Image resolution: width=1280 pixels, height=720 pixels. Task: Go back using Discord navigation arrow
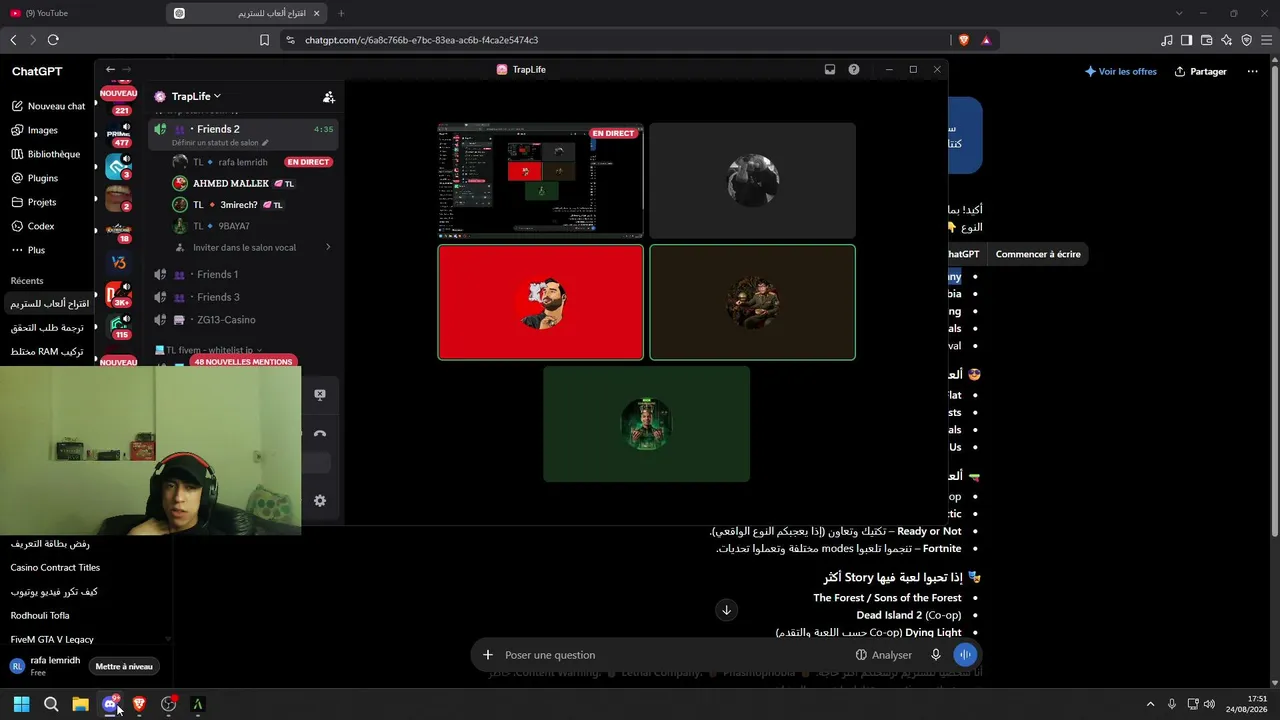110,69
